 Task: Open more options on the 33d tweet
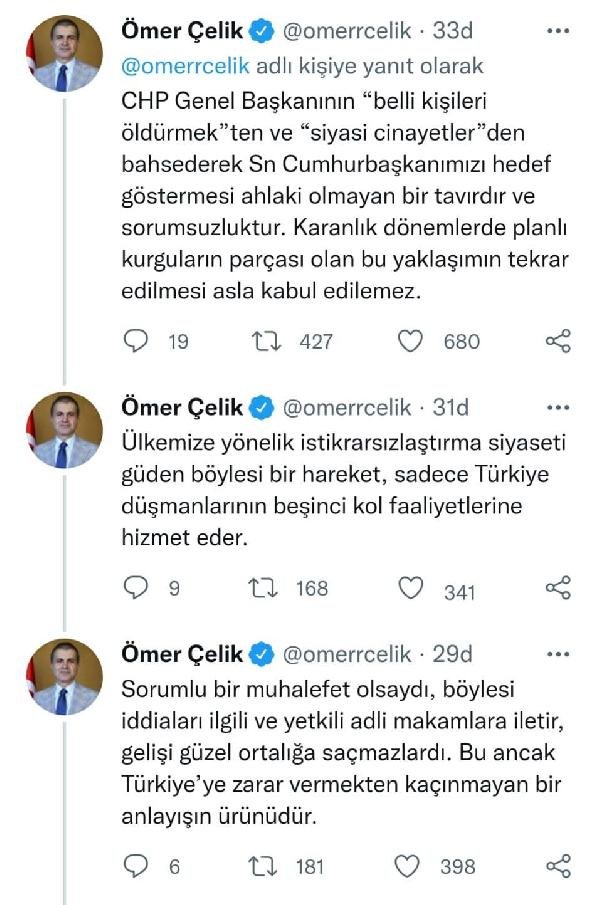click(558, 32)
